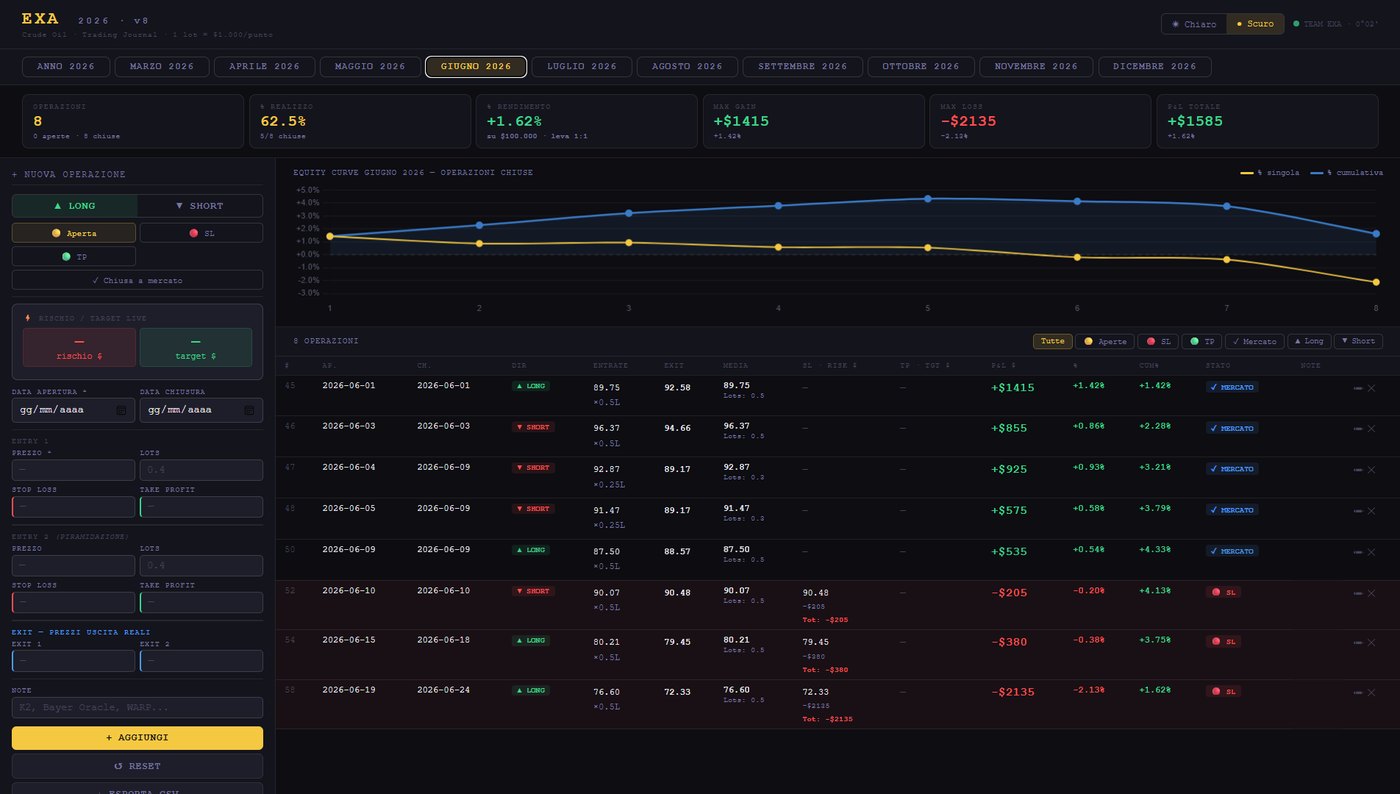Click the MAX LOSS summary card
1400x794 pixels.
tap(1040, 121)
